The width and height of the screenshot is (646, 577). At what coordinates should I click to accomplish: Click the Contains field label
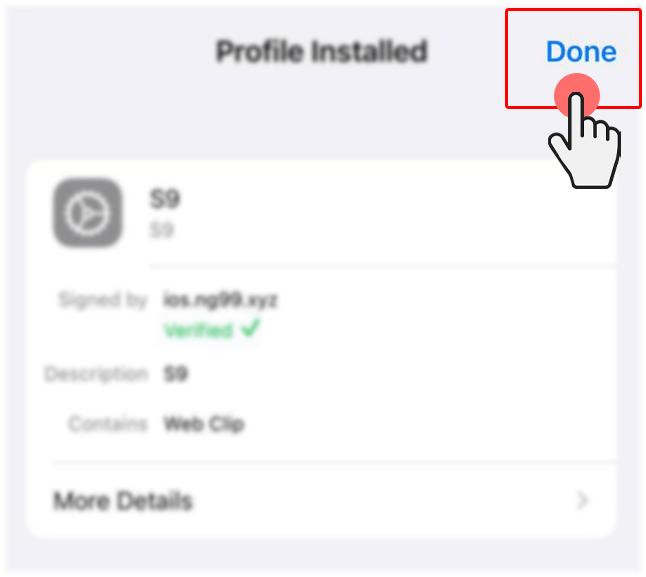(x=108, y=424)
